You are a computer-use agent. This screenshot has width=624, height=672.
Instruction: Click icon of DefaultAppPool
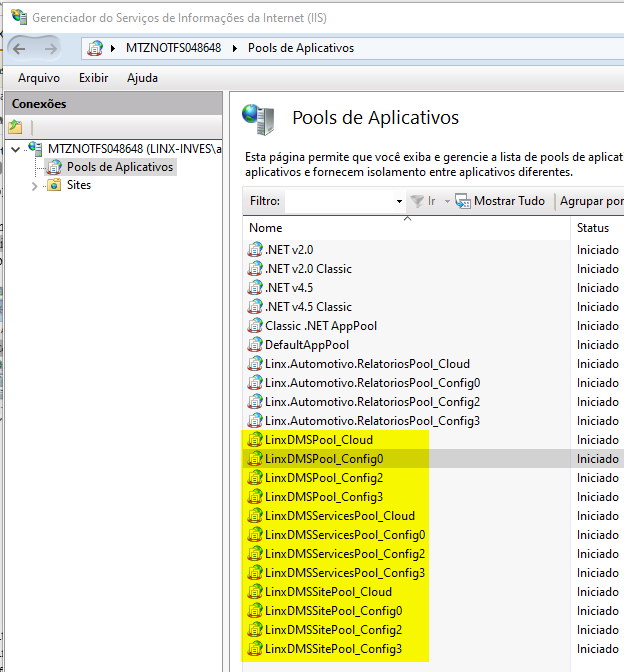click(255, 345)
